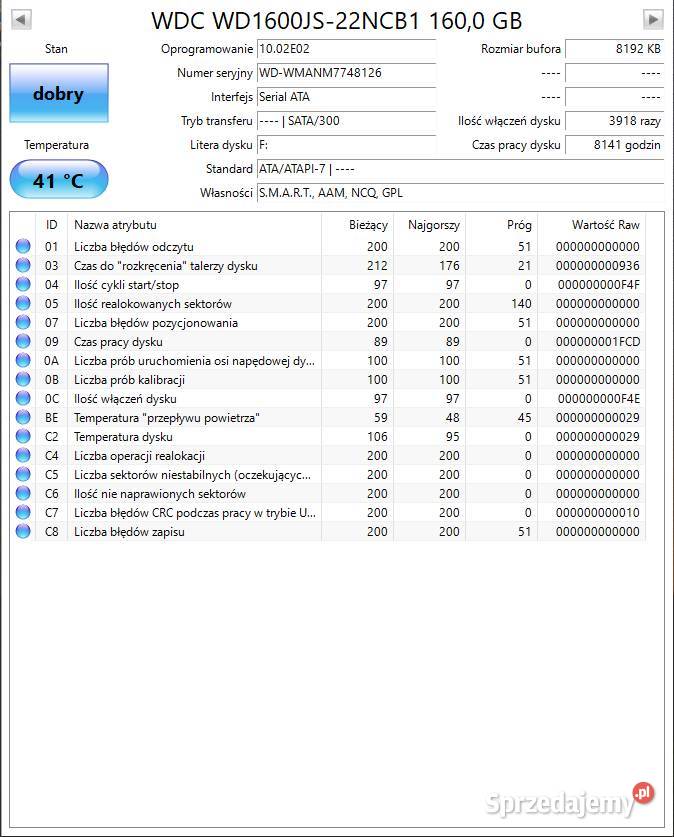The image size is (674, 837).
Task: Click the power-on hours field 8141 godzin
Action: coord(614,145)
